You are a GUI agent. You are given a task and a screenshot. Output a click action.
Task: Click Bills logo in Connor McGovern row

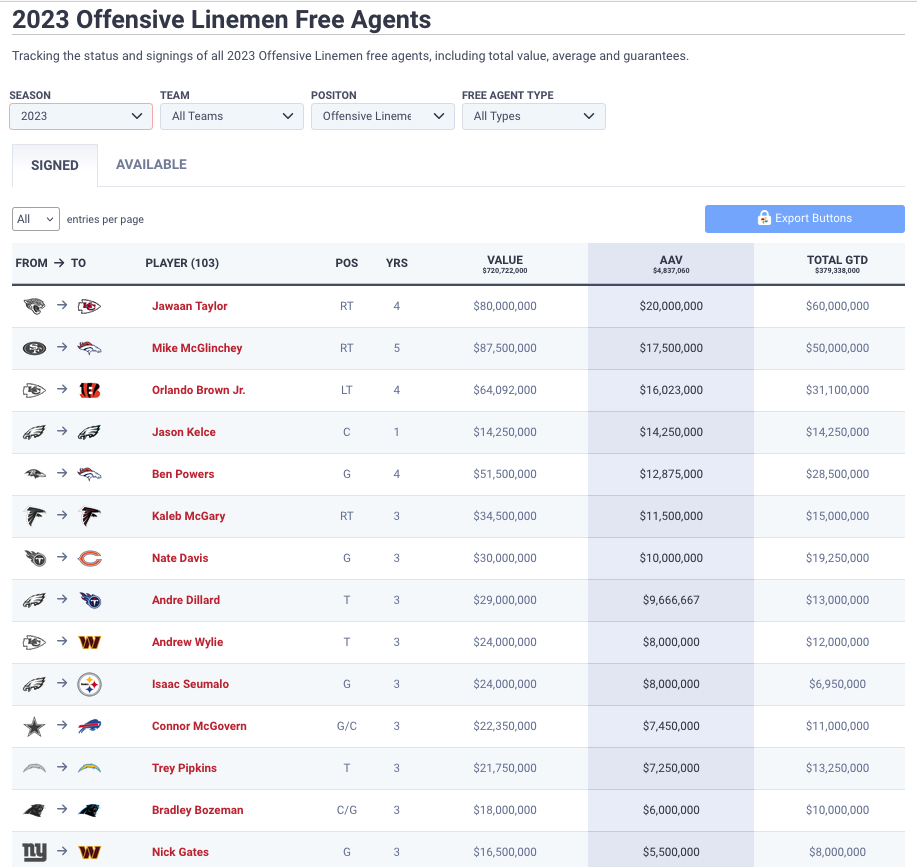[89, 726]
